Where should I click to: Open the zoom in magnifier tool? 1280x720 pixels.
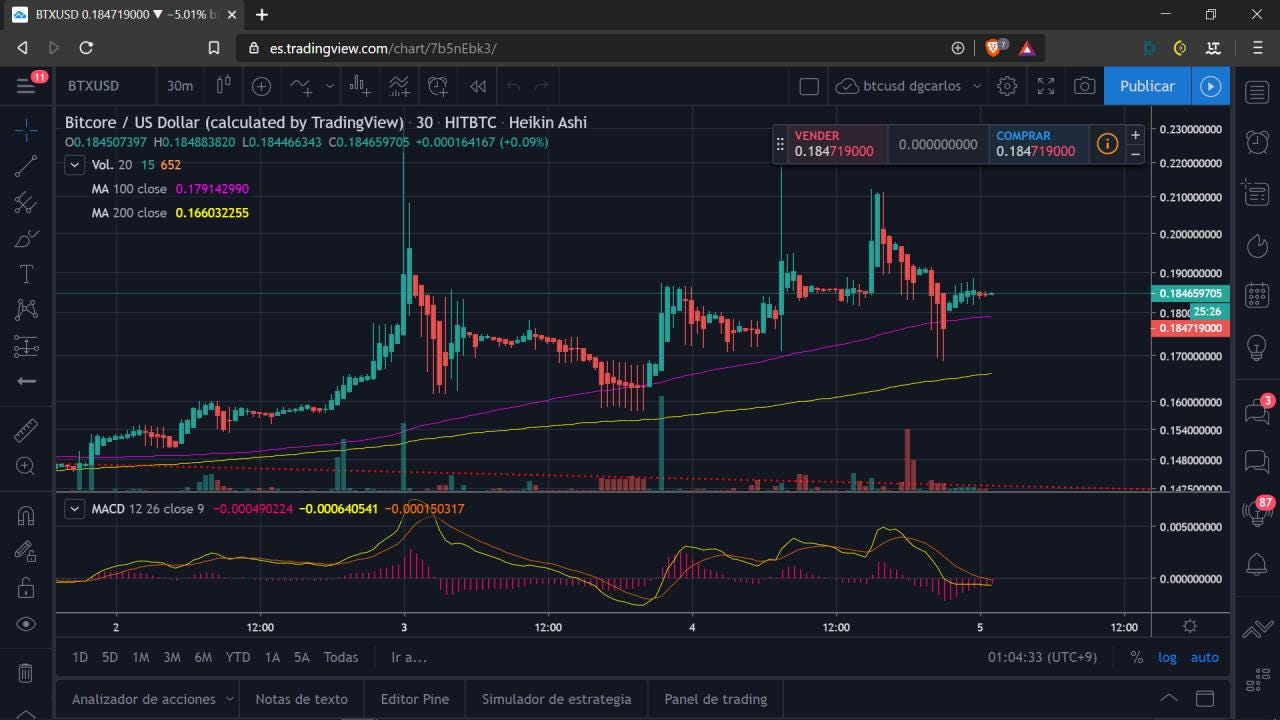tap(26, 465)
